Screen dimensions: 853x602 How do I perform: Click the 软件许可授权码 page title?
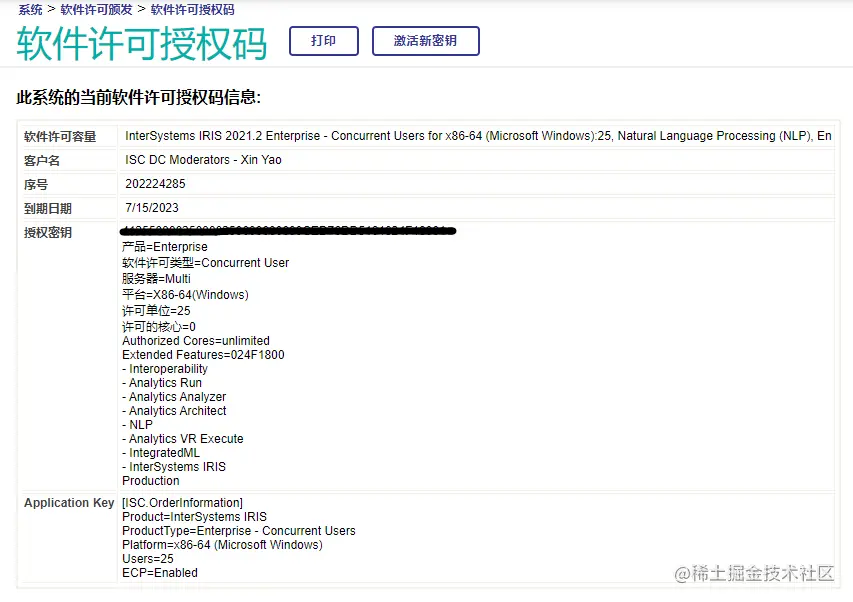141,44
